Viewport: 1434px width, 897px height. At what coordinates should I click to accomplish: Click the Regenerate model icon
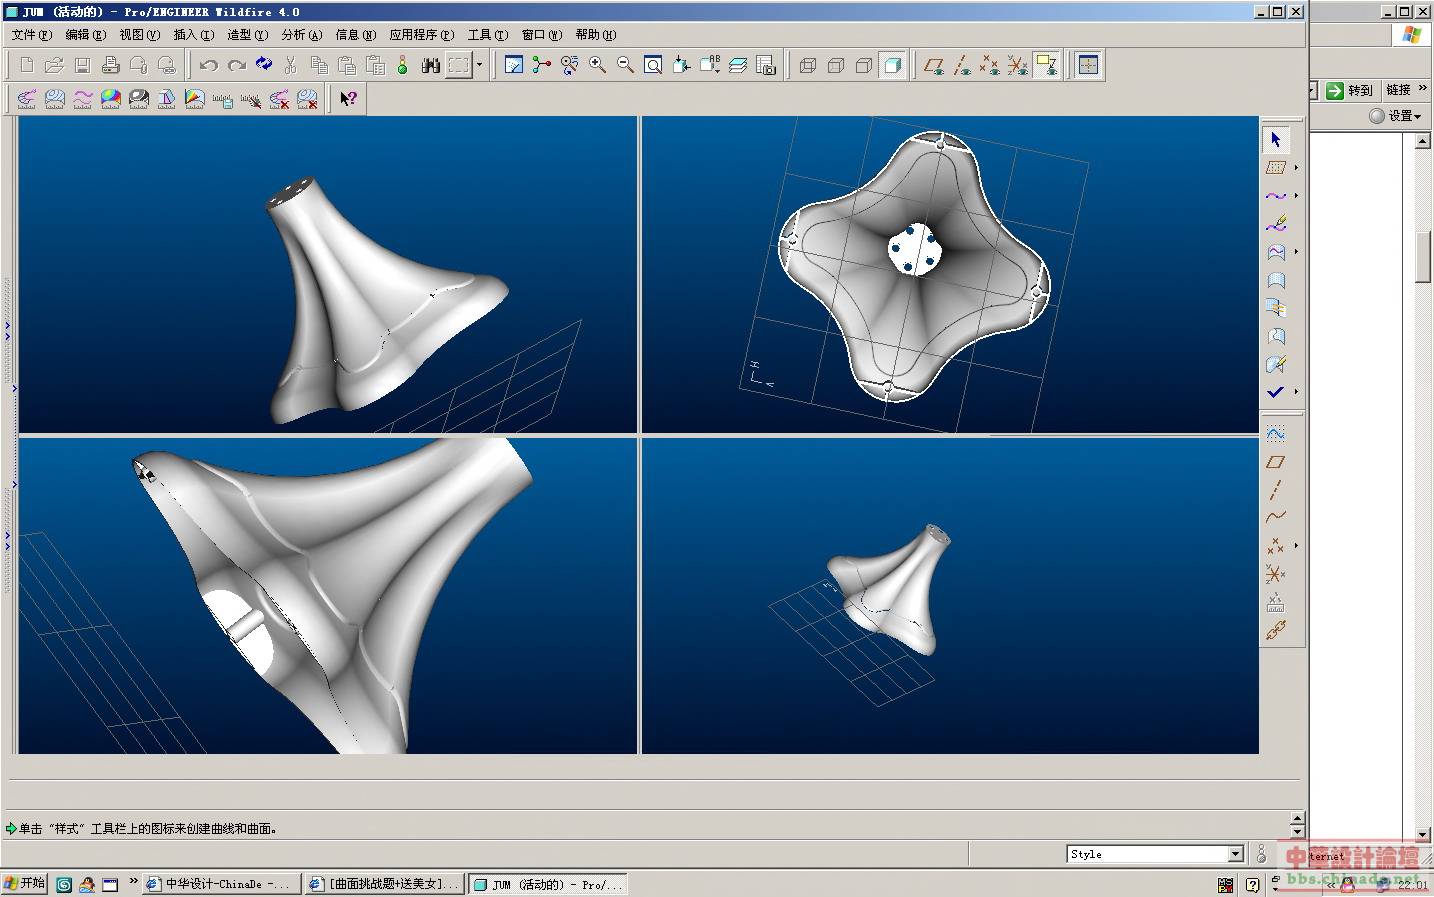coord(264,65)
